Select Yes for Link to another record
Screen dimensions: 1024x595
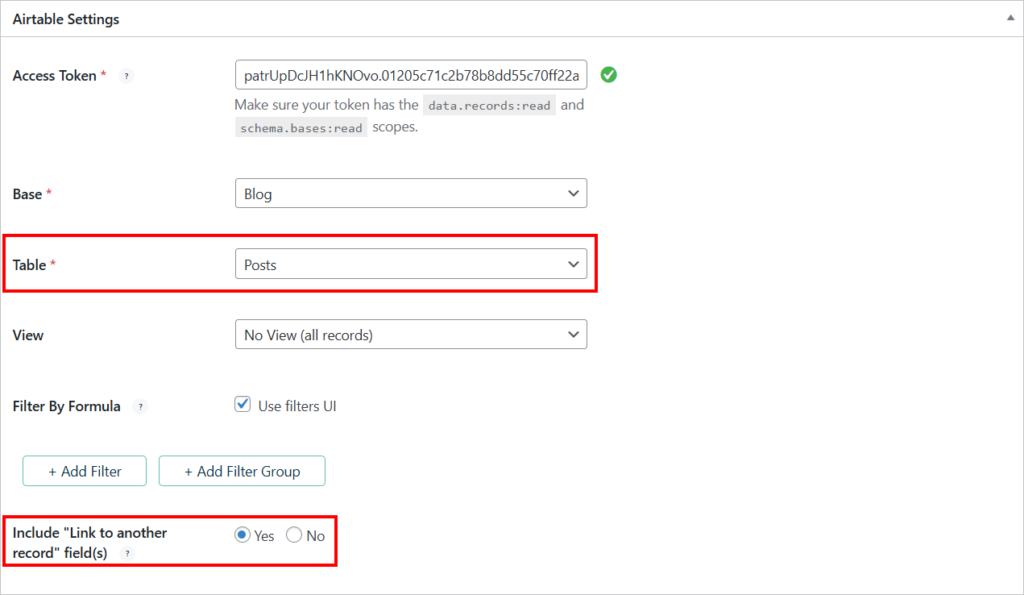coord(242,535)
